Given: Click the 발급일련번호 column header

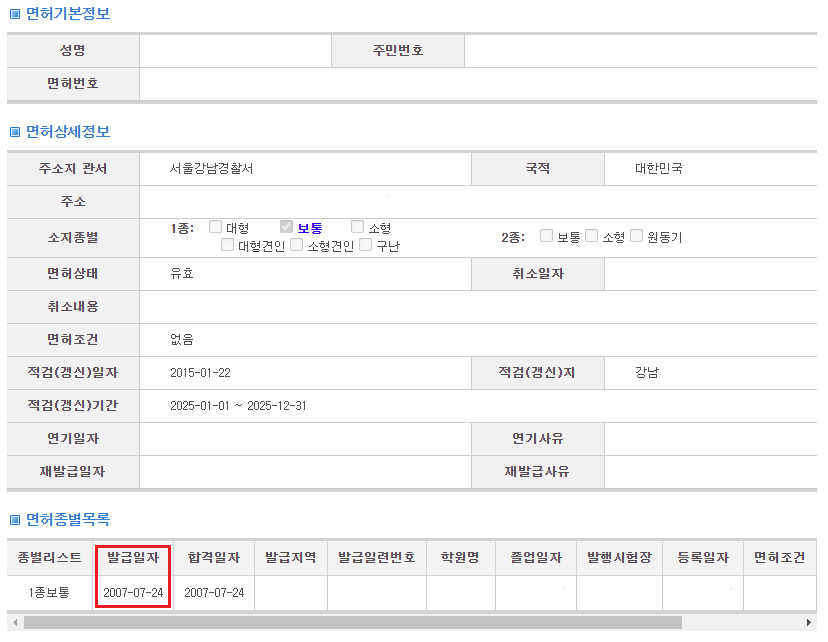Looking at the screenshot, I should [x=377, y=558].
